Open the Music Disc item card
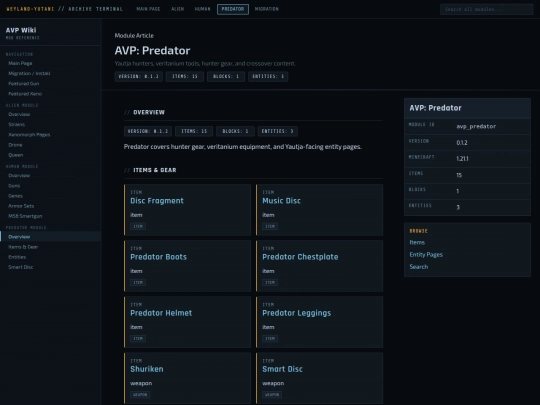 click(320, 210)
